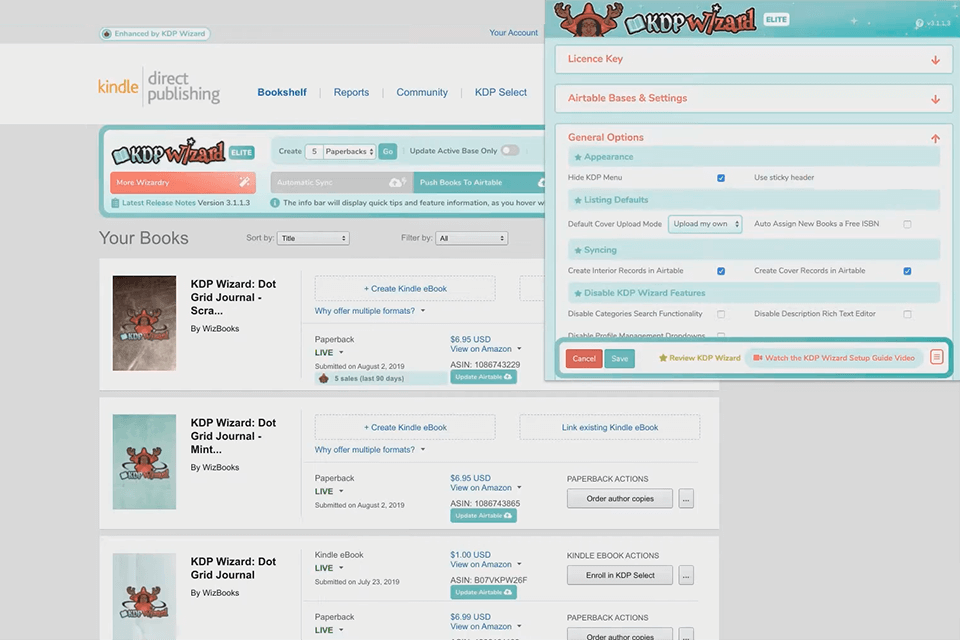Viewport: 960px width, 640px height.
Task: Check Disable Profile Management Dropdowns box
Action: (x=721, y=336)
